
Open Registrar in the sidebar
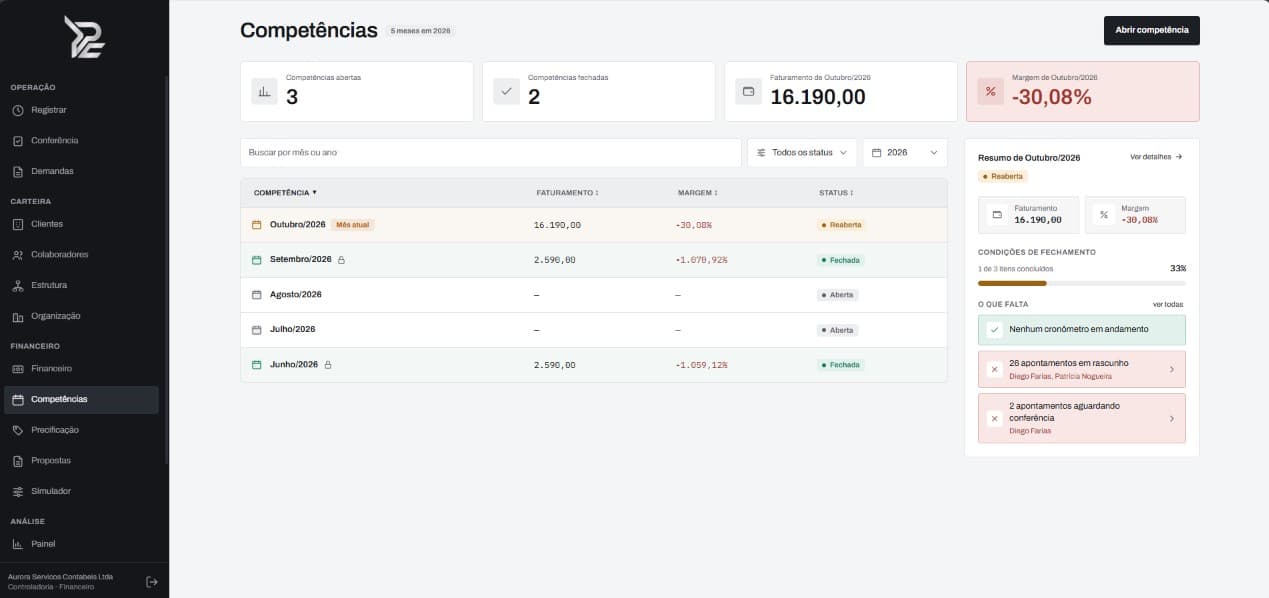point(81,110)
